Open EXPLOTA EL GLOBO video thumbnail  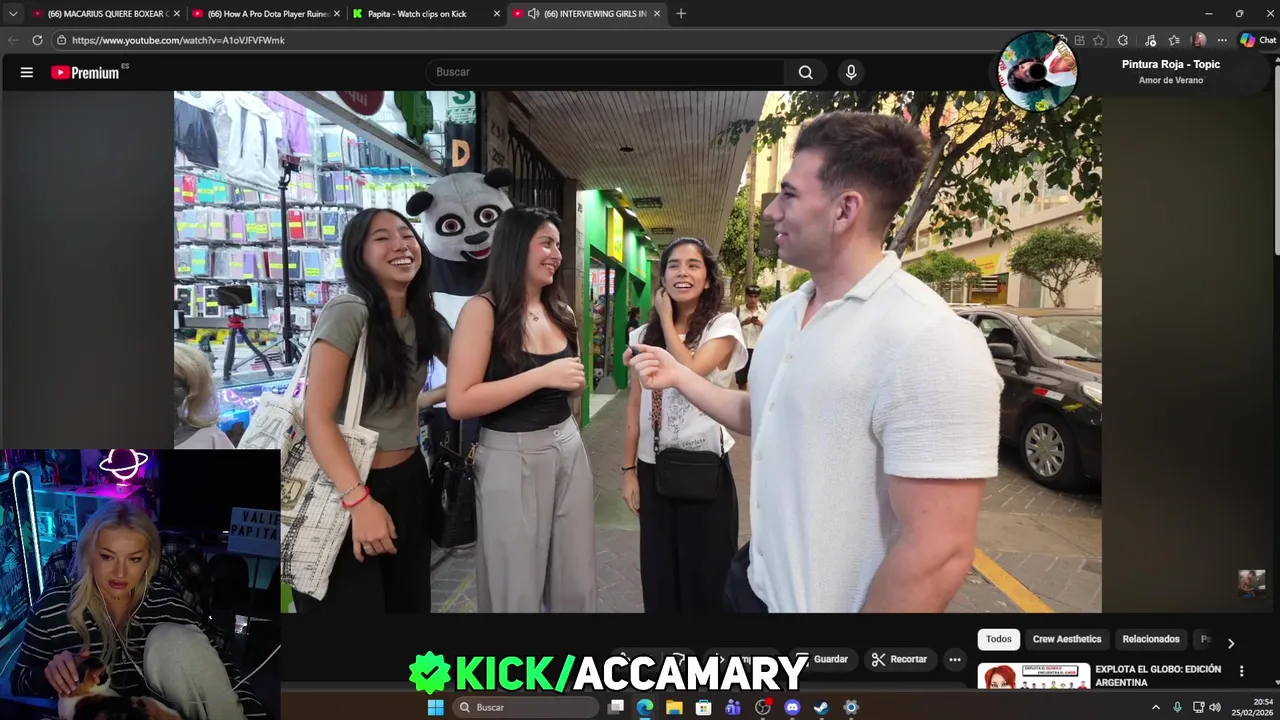point(1034,676)
